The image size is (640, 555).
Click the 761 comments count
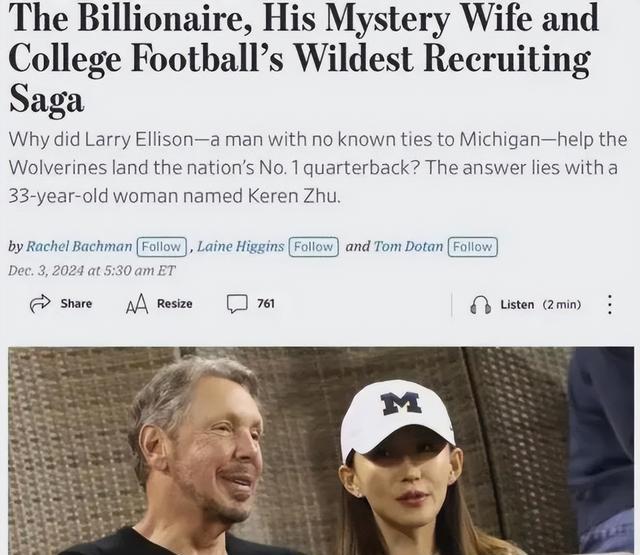pos(266,304)
